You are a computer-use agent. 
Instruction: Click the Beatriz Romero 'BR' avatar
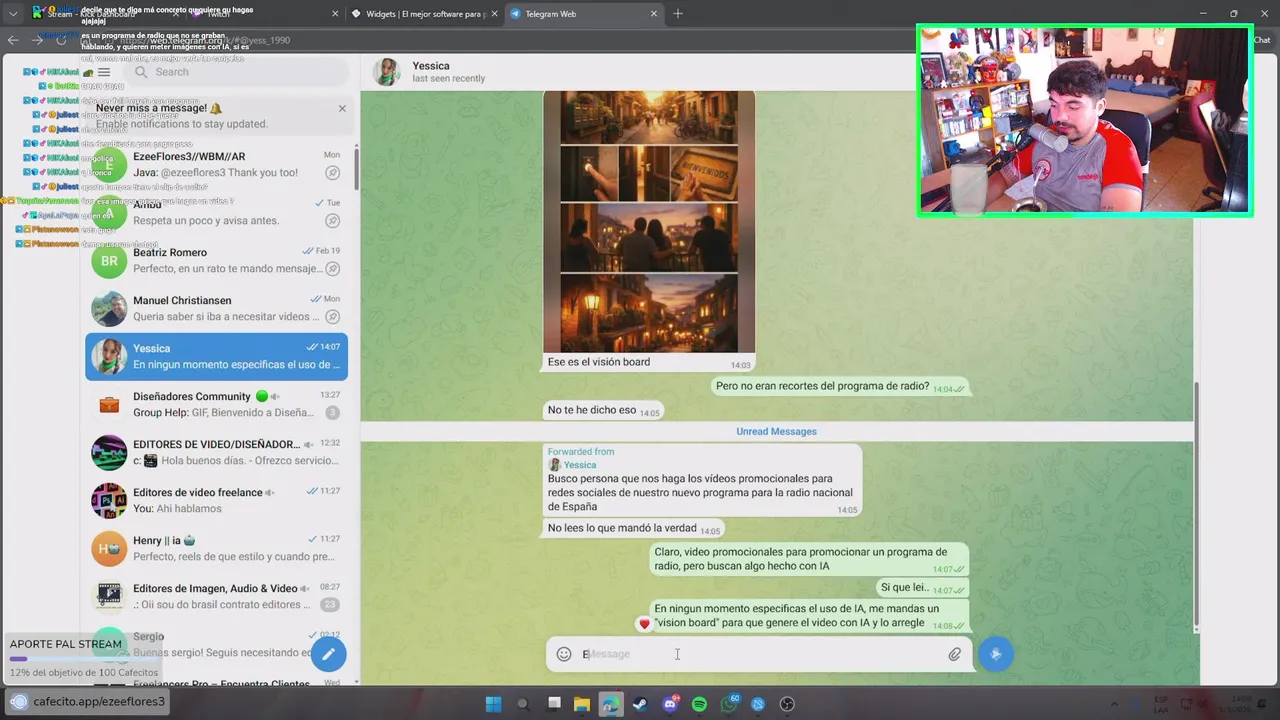tap(109, 260)
